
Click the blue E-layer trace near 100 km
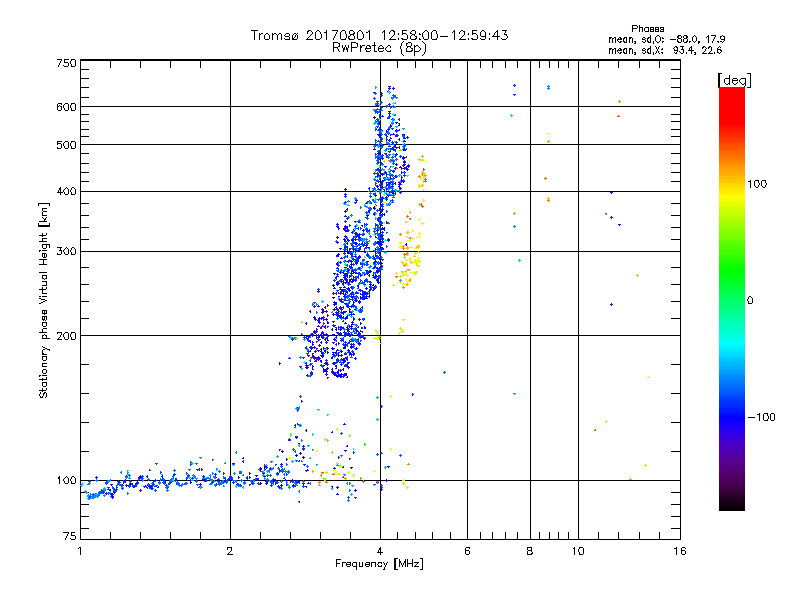pos(194,481)
